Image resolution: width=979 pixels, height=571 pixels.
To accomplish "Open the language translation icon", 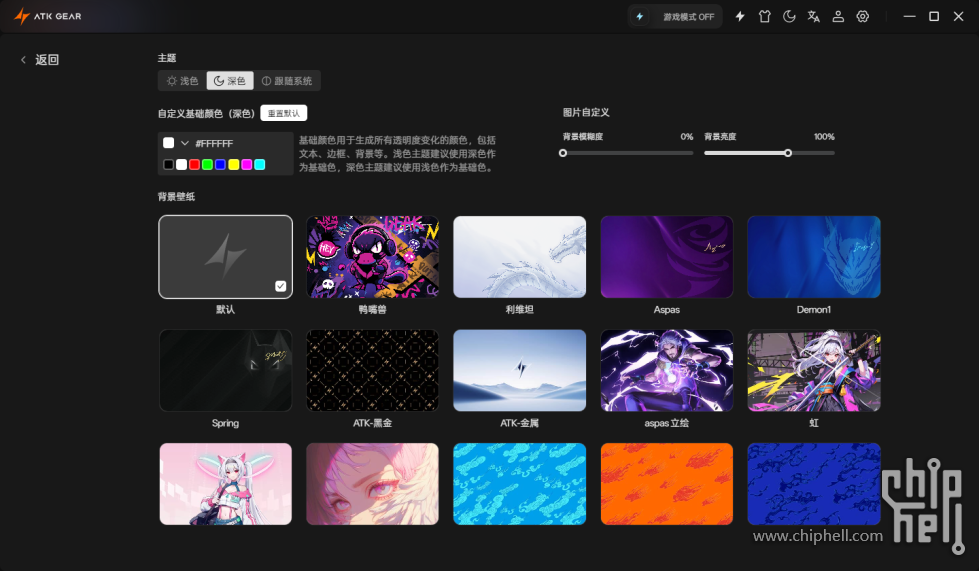I will pyautogui.click(x=814, y=17).
